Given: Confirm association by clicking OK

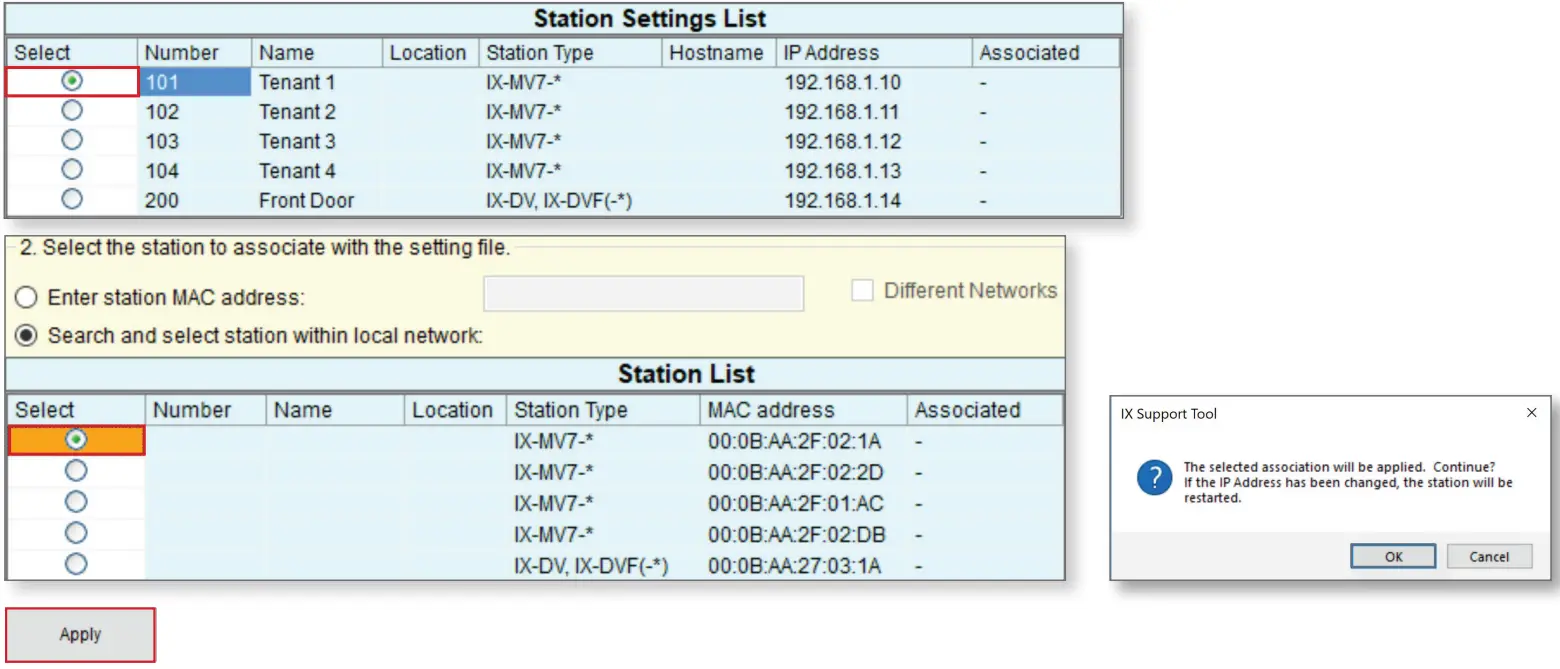Looking at the screenshot, I should tap(1393, 556).
